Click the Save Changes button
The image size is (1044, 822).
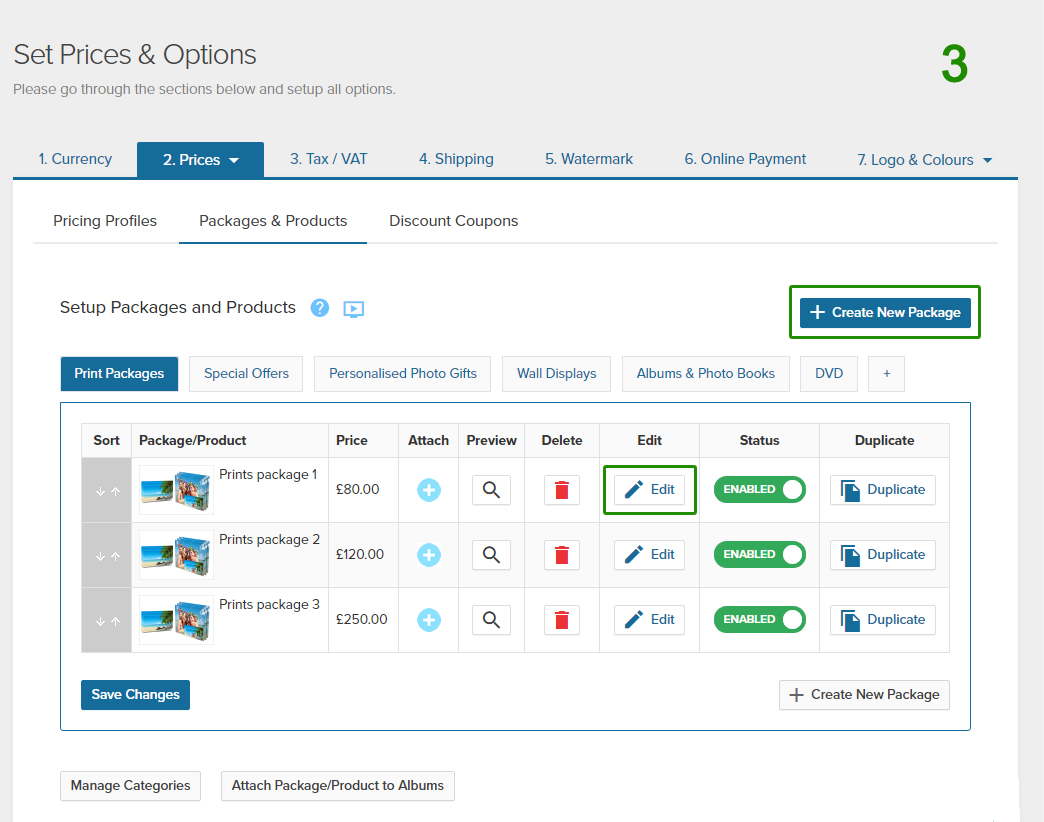135,695
